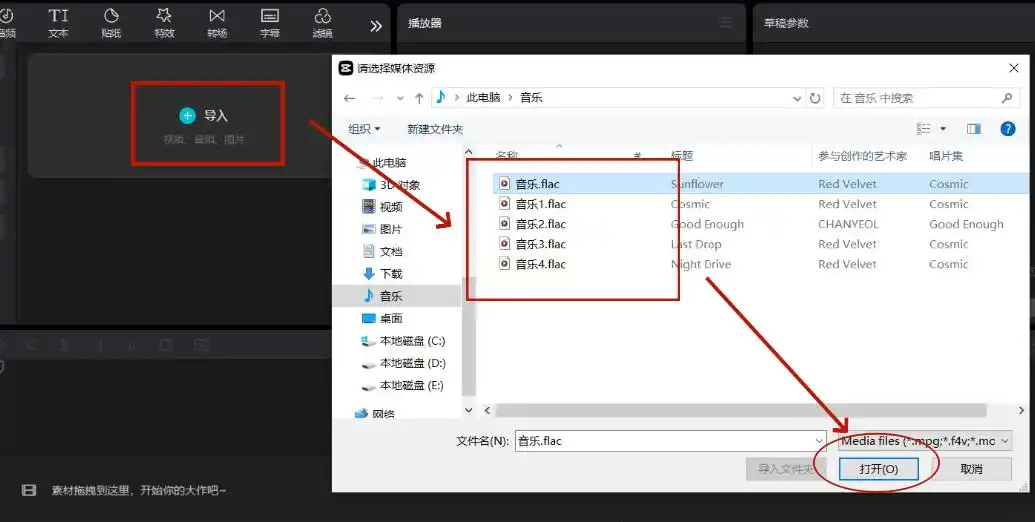
Task: Go up one folder level arrow
Action: click(419, 98)
